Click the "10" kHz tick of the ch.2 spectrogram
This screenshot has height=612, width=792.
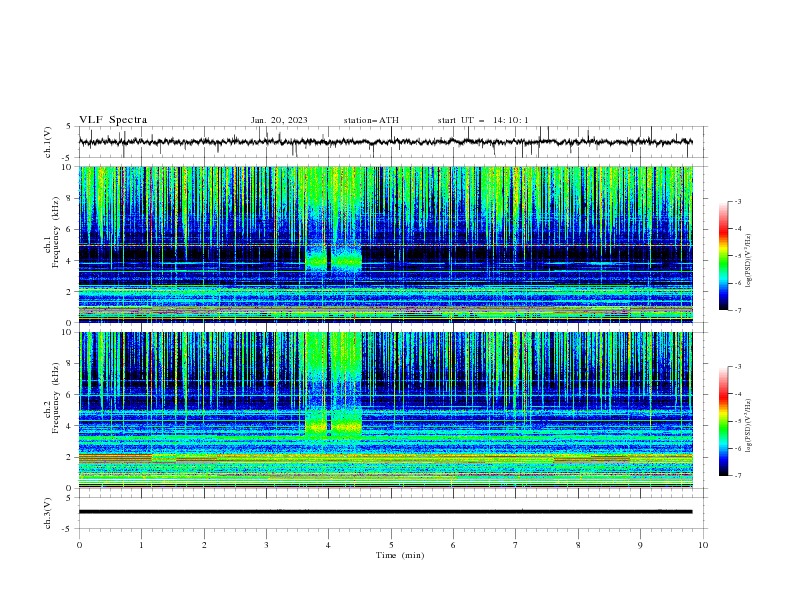pos(69,332)
